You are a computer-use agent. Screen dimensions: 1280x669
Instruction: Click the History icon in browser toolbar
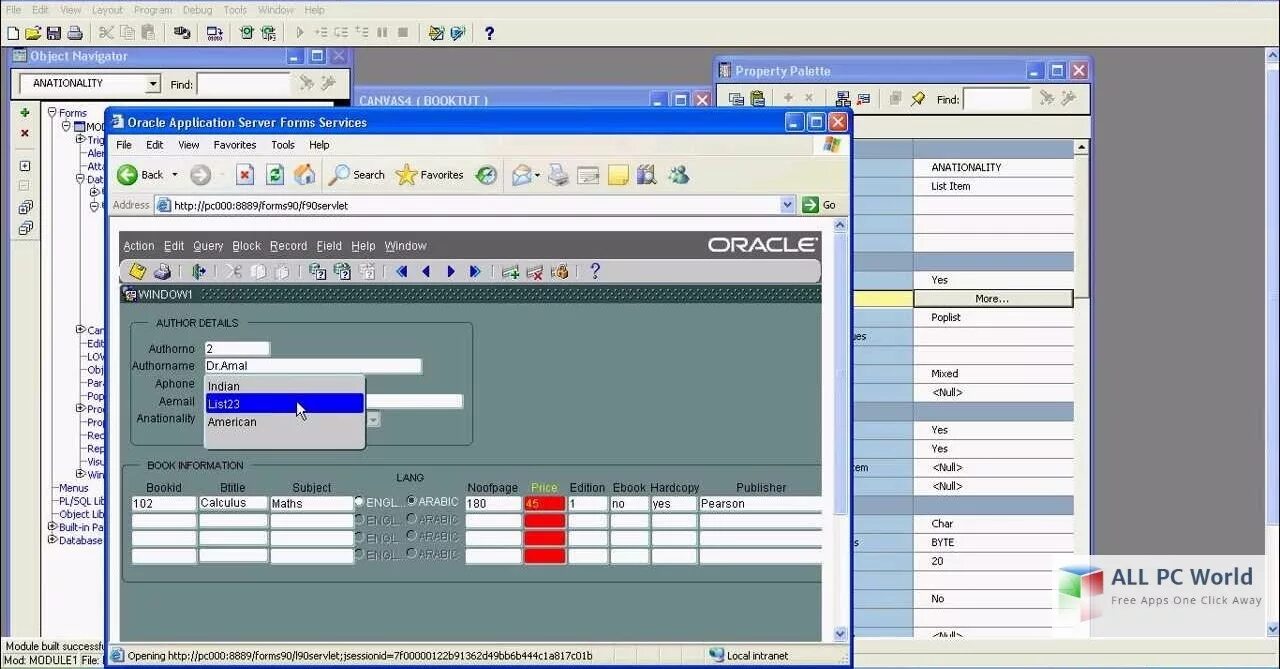[486, 175]
